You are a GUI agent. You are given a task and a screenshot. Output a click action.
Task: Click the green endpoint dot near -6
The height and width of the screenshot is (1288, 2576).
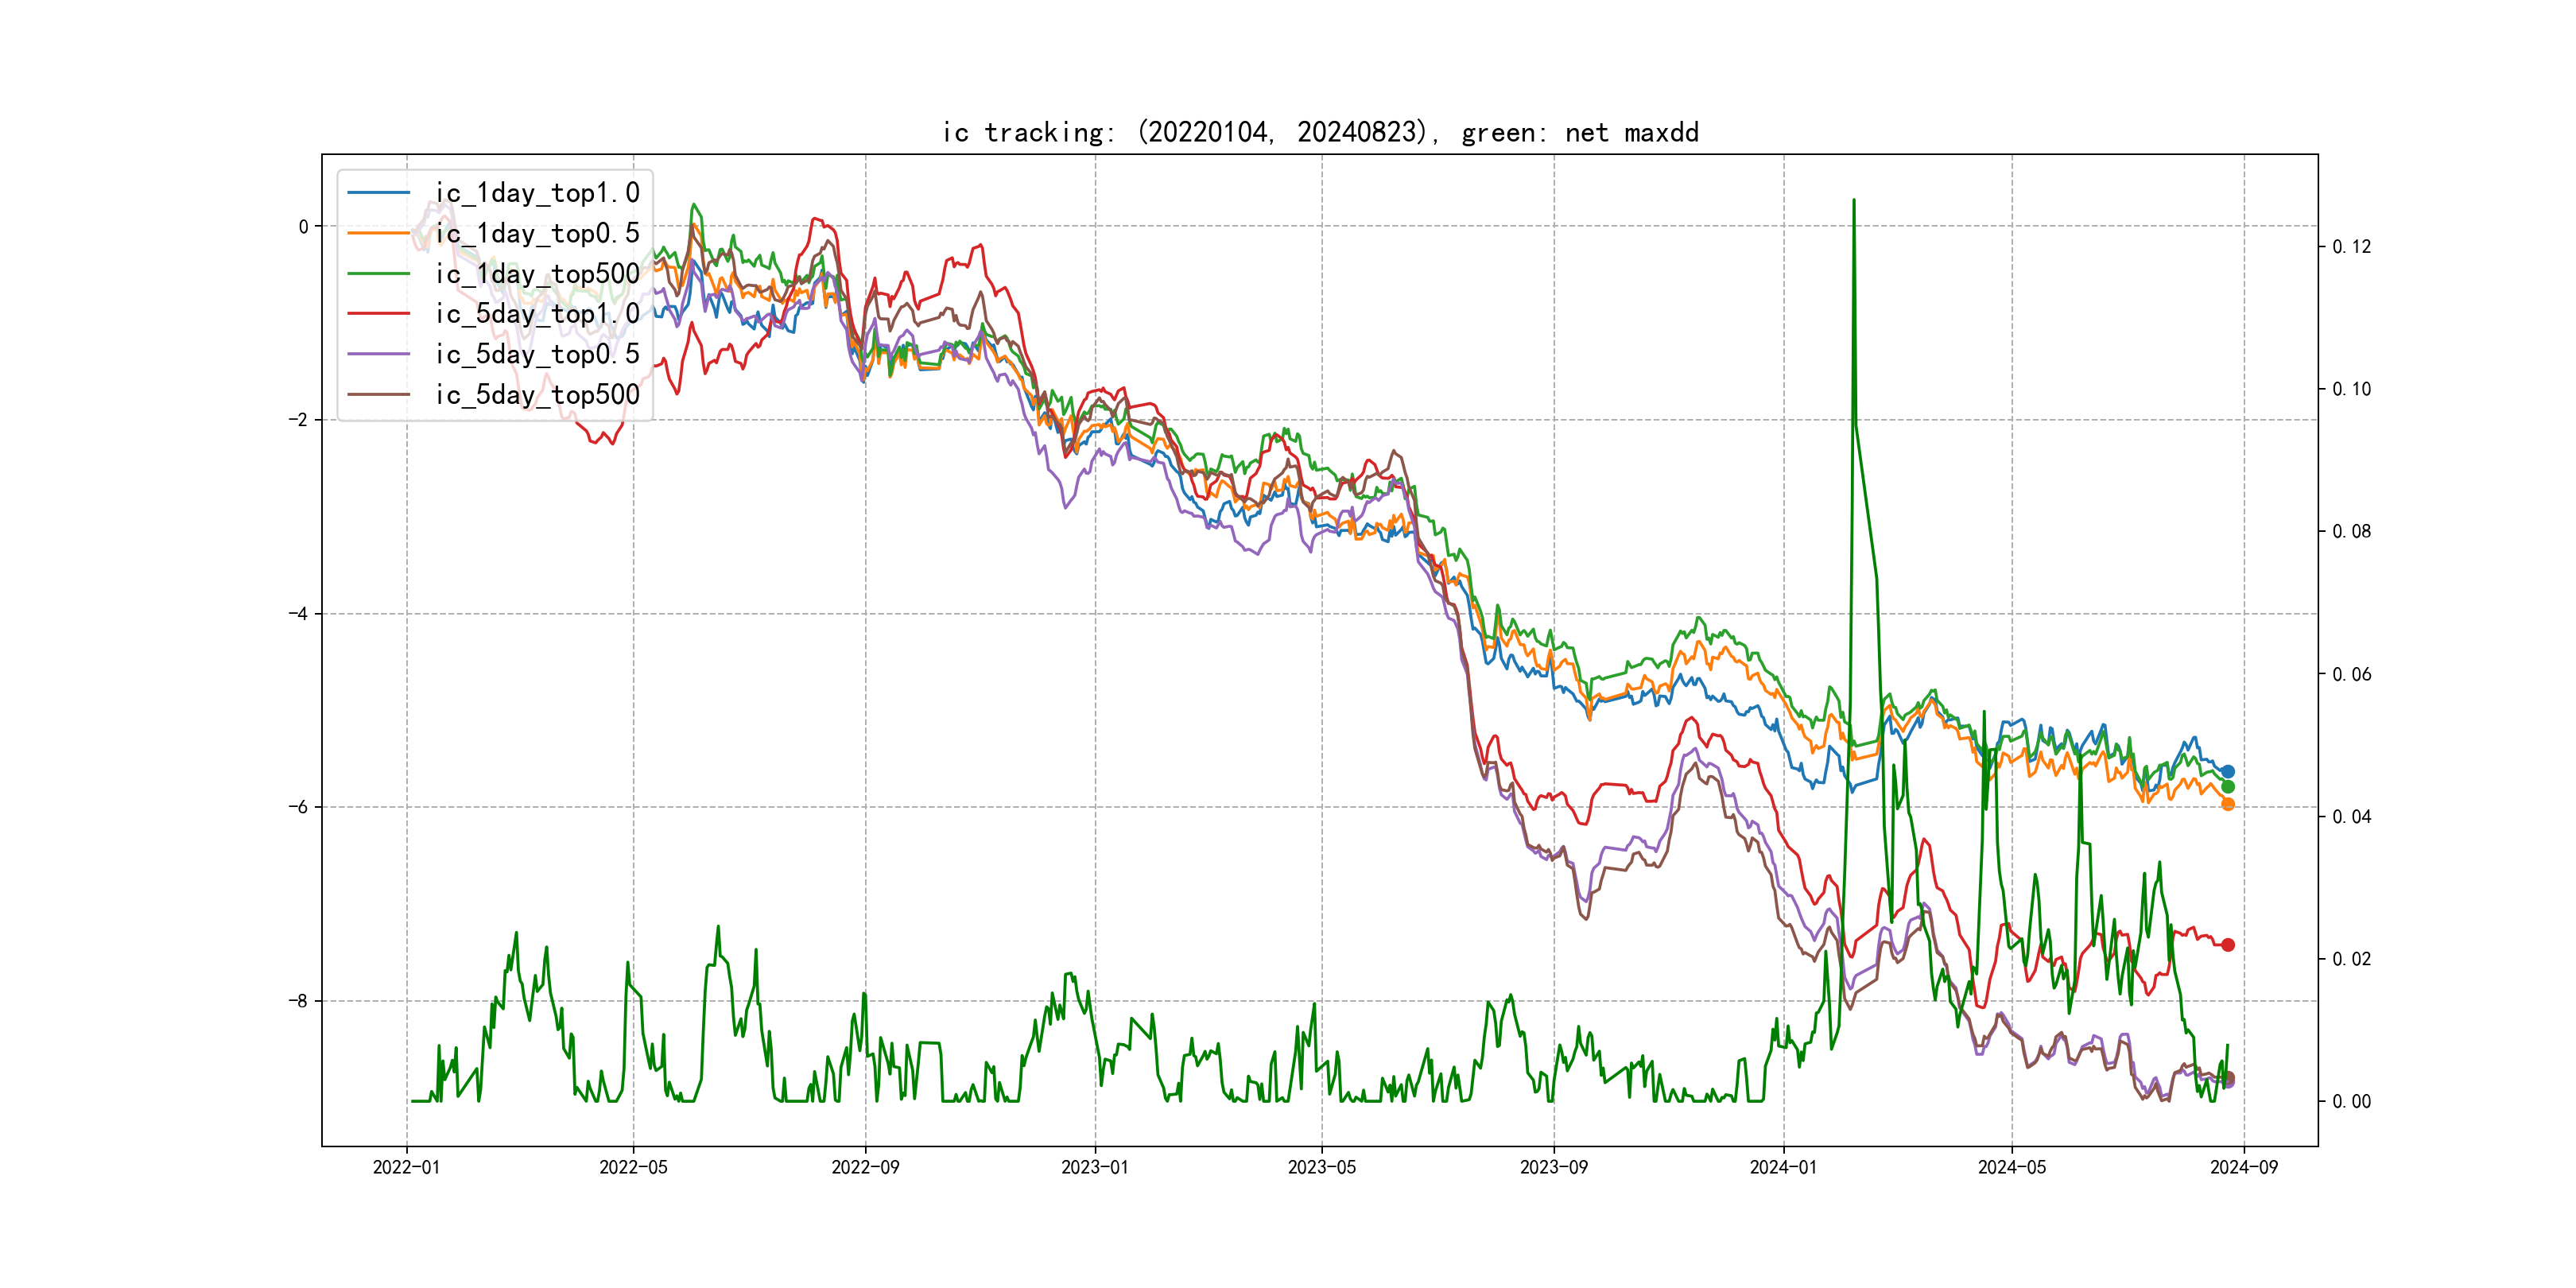click(2228, 787)
